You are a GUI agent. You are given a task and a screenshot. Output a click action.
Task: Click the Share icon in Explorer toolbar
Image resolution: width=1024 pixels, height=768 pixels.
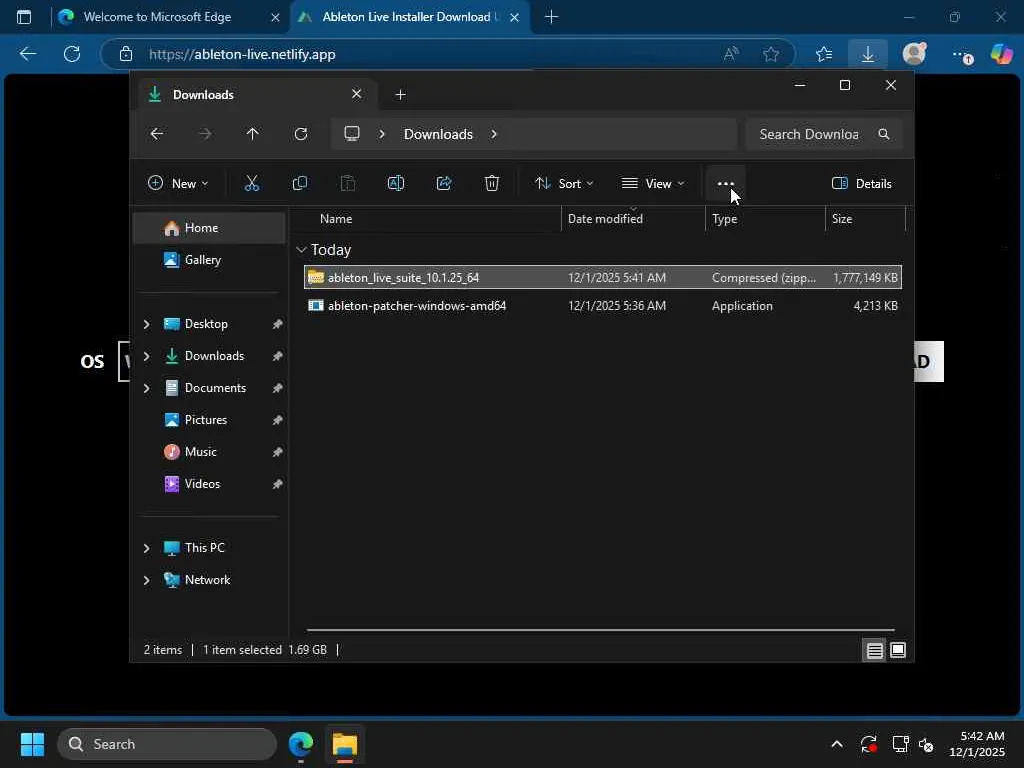pyautogui.click(x=444, y=184)
